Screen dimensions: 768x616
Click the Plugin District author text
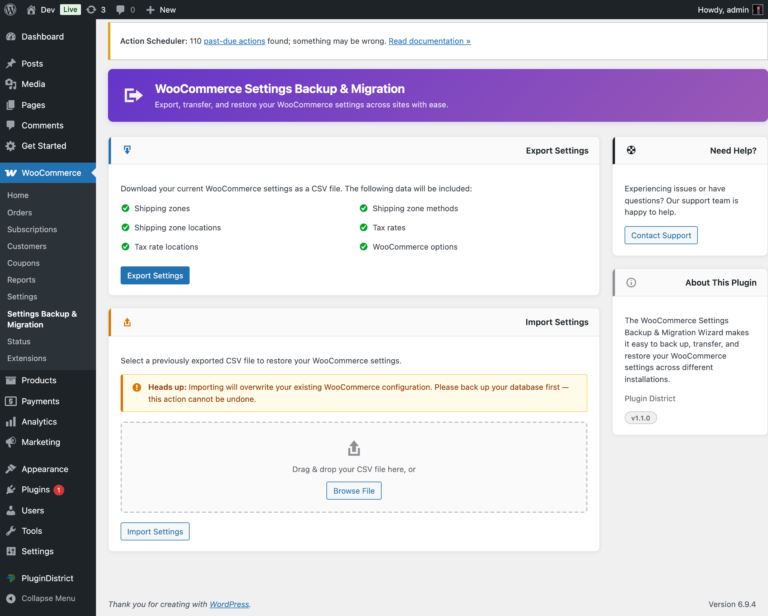point(649,399)
